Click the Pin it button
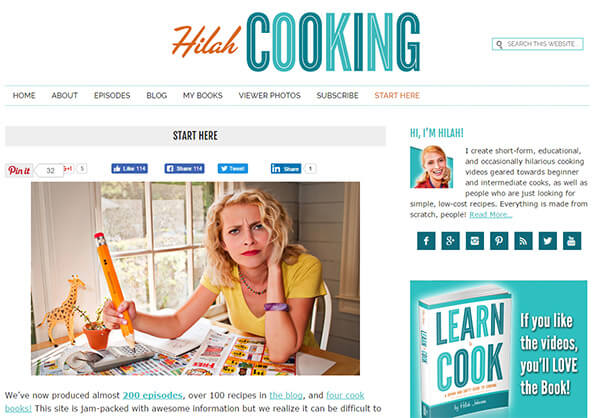600x418 pixels. coord(19,170)
